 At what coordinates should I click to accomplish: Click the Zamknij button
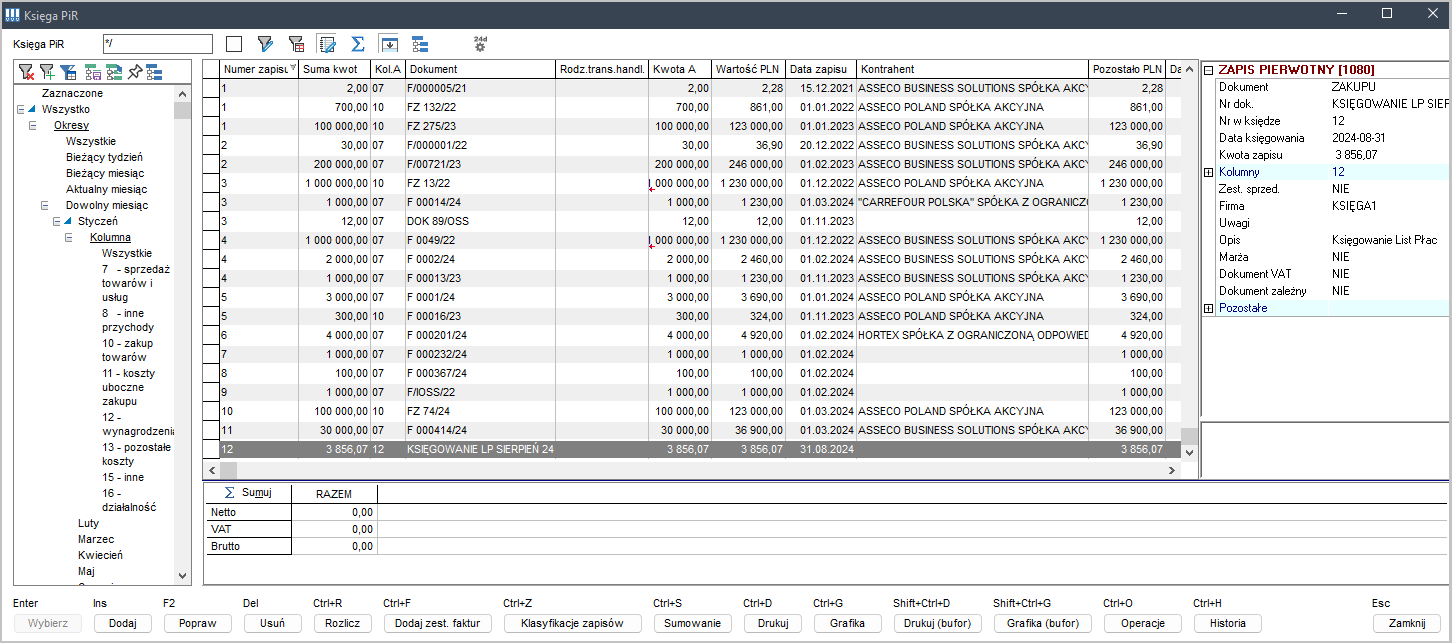point(1407,623)
